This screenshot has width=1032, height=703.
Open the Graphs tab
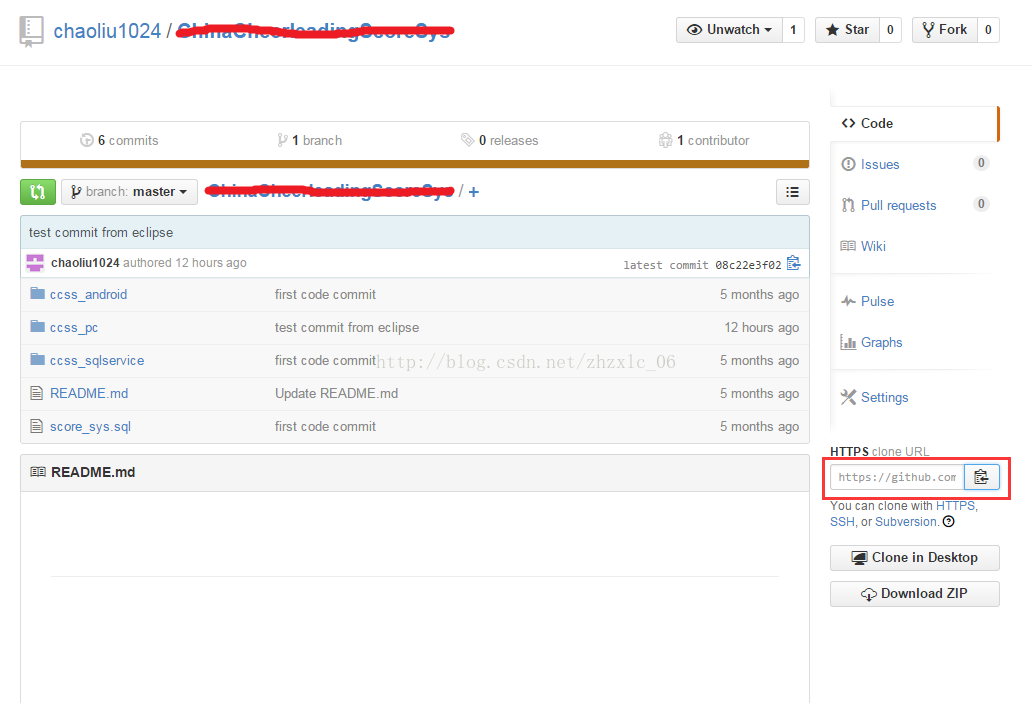coord(881,342)
